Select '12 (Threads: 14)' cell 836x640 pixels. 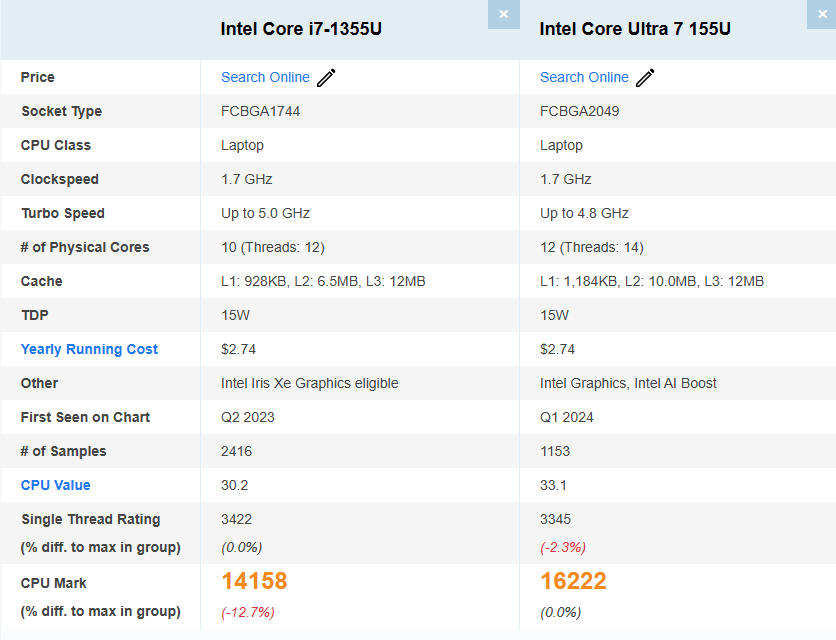coord(591,247)
